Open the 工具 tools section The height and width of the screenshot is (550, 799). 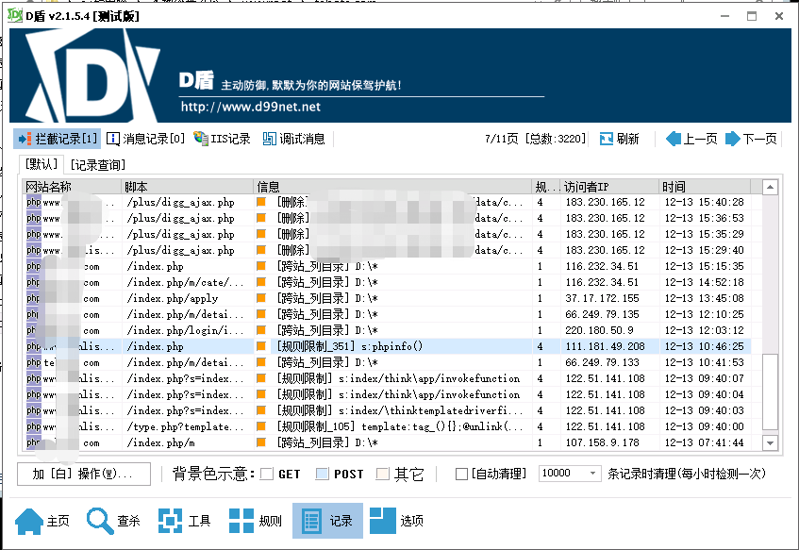click(184, 520)
